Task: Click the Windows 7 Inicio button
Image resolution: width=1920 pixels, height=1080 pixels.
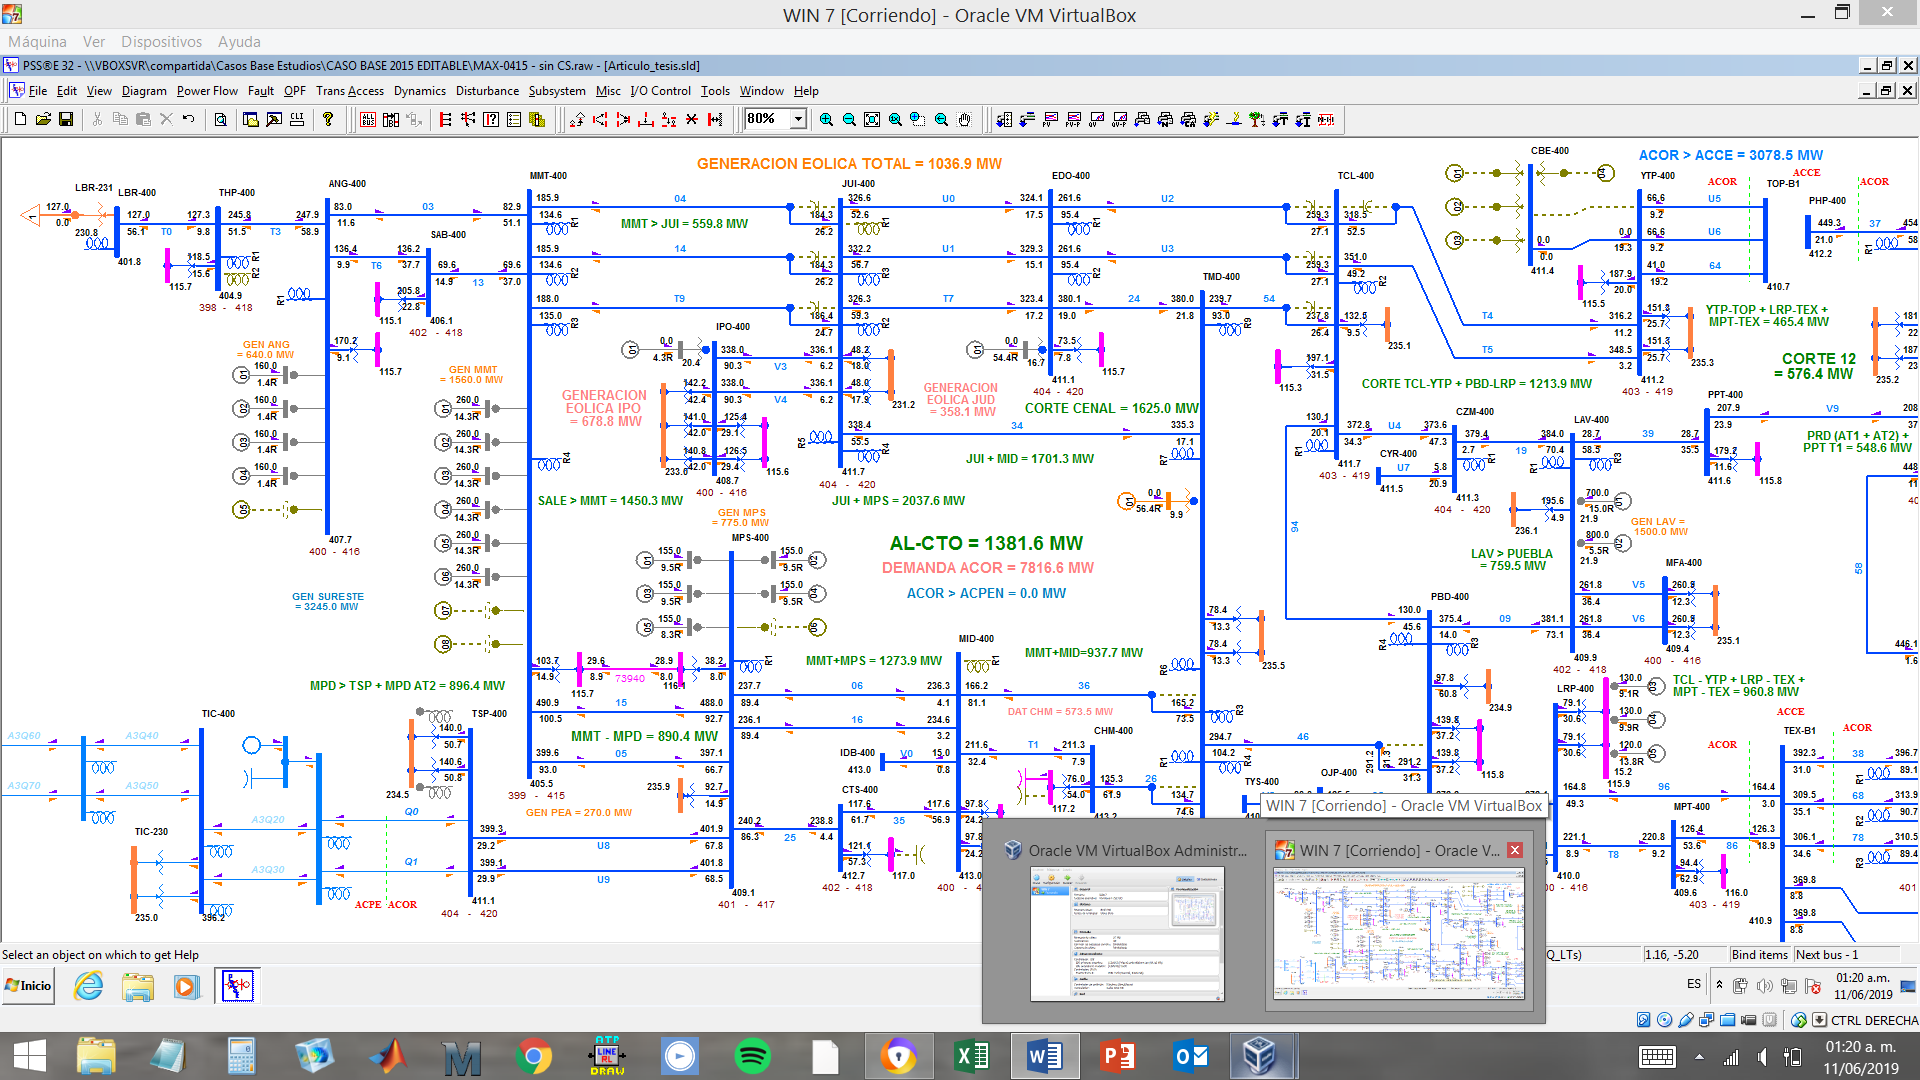Action: (x=28, y=986)
